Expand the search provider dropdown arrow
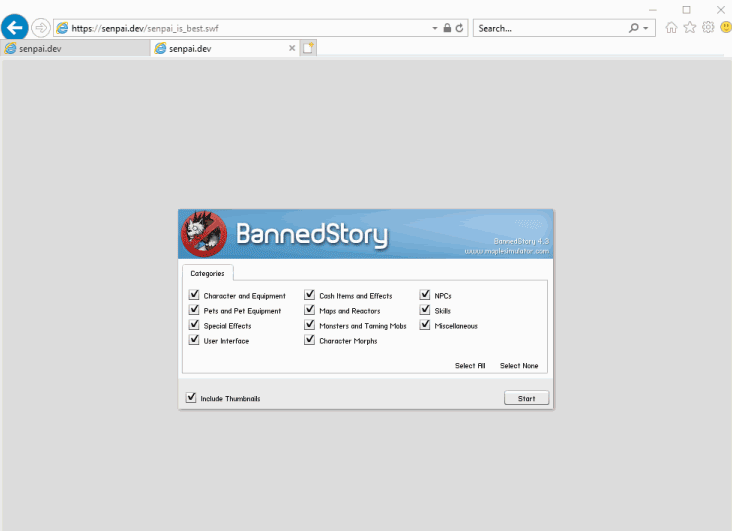Image resolution: width=732 pixels, height=531 pixels. point(646,28)
